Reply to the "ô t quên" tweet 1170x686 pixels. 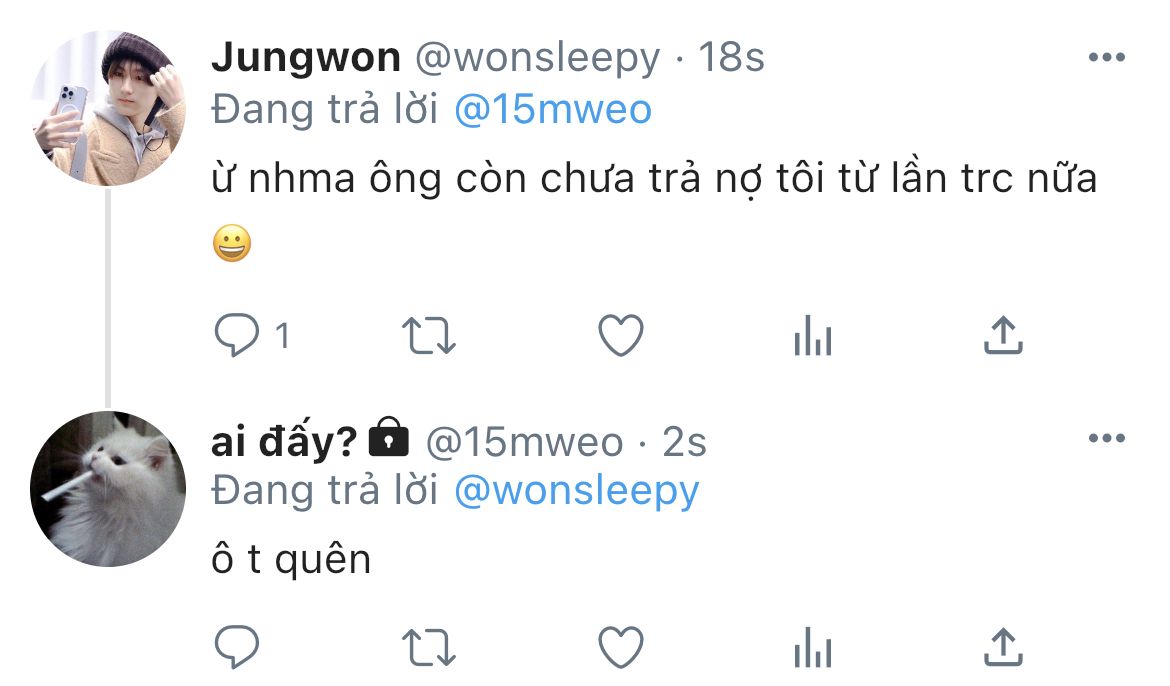coord(237,646)
